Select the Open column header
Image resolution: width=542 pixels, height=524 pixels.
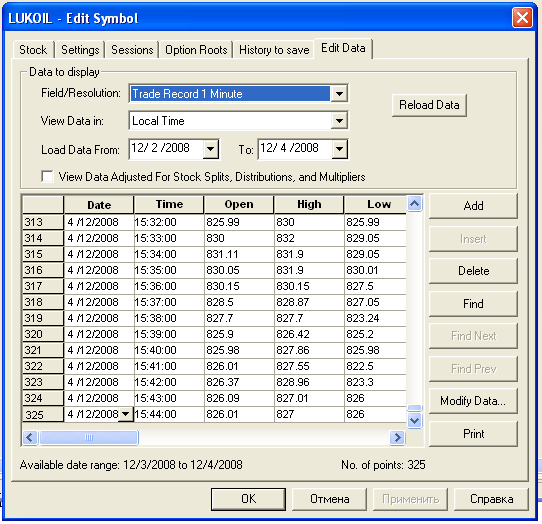(x=239, y=205)
